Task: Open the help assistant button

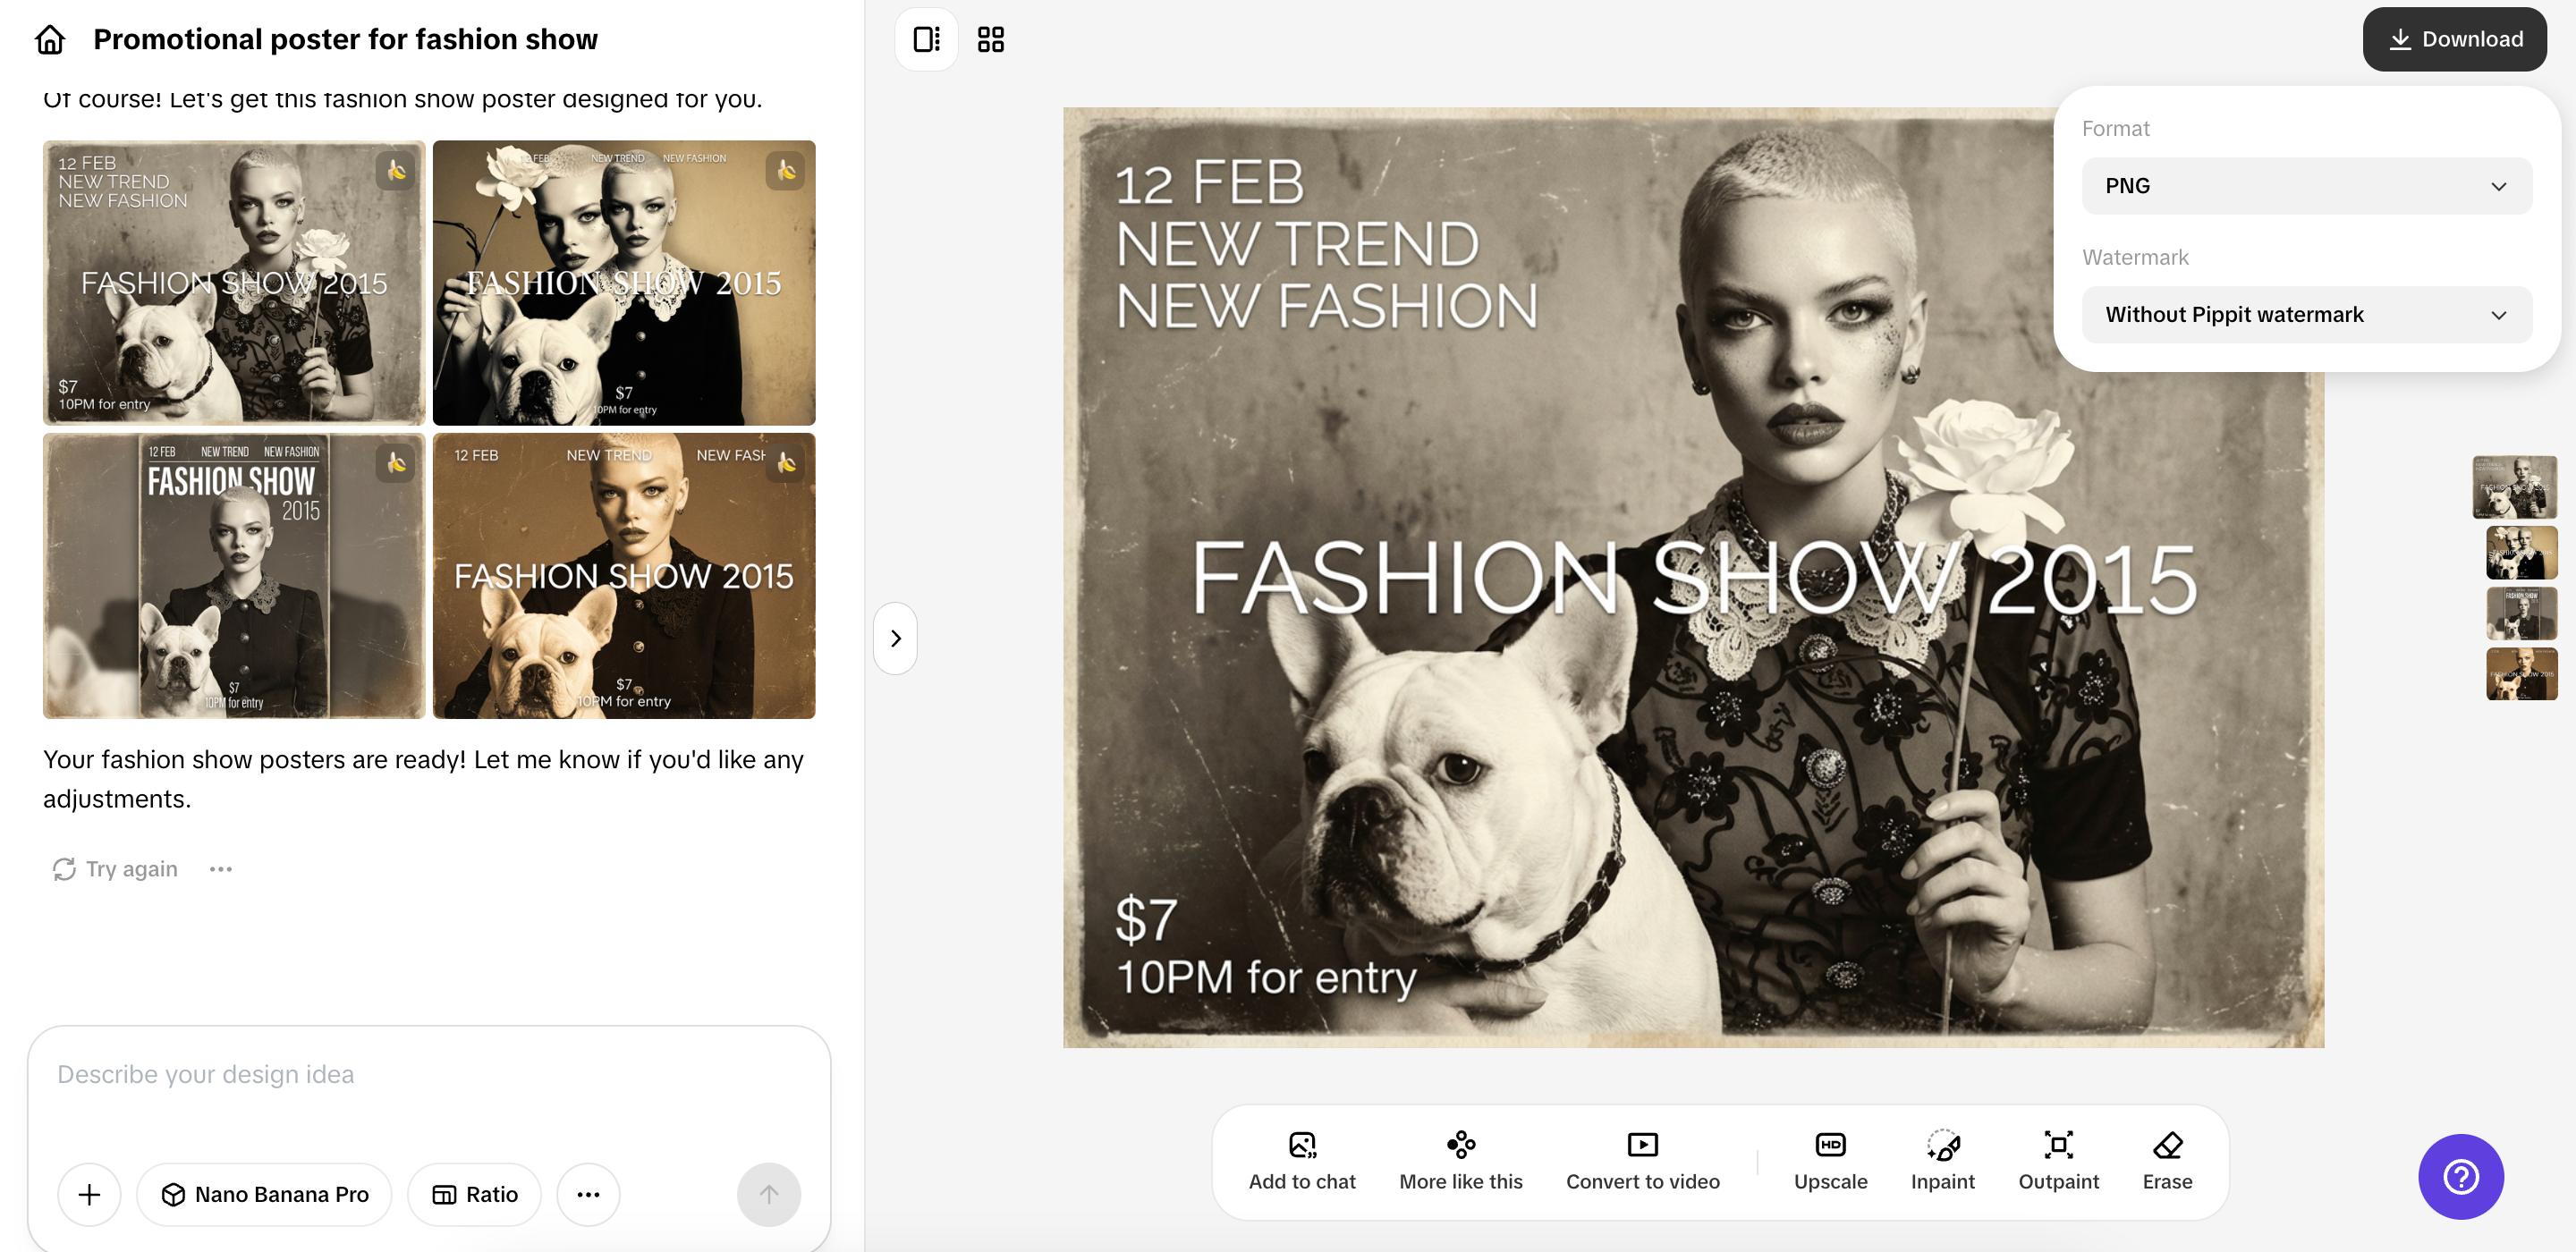Action: point(2459,1177)
